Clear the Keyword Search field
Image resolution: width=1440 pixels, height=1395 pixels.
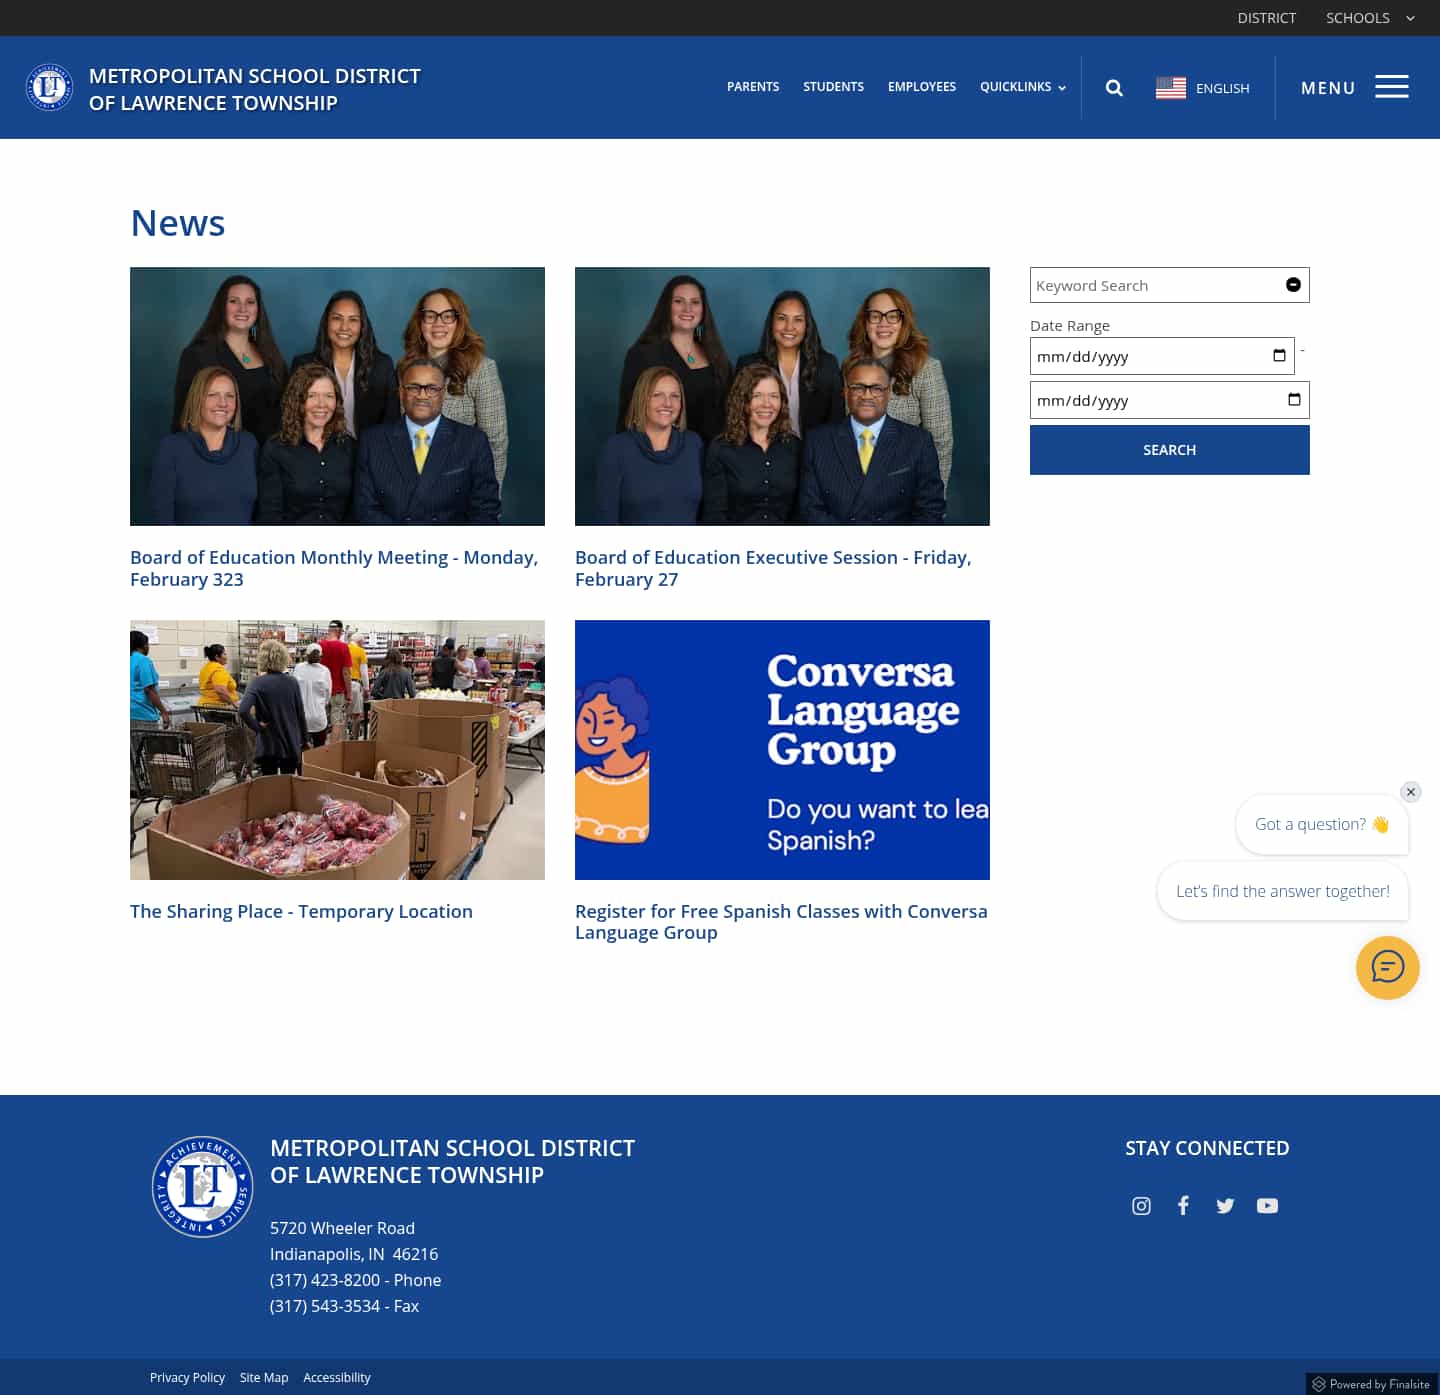click(x=1292, y=285)
